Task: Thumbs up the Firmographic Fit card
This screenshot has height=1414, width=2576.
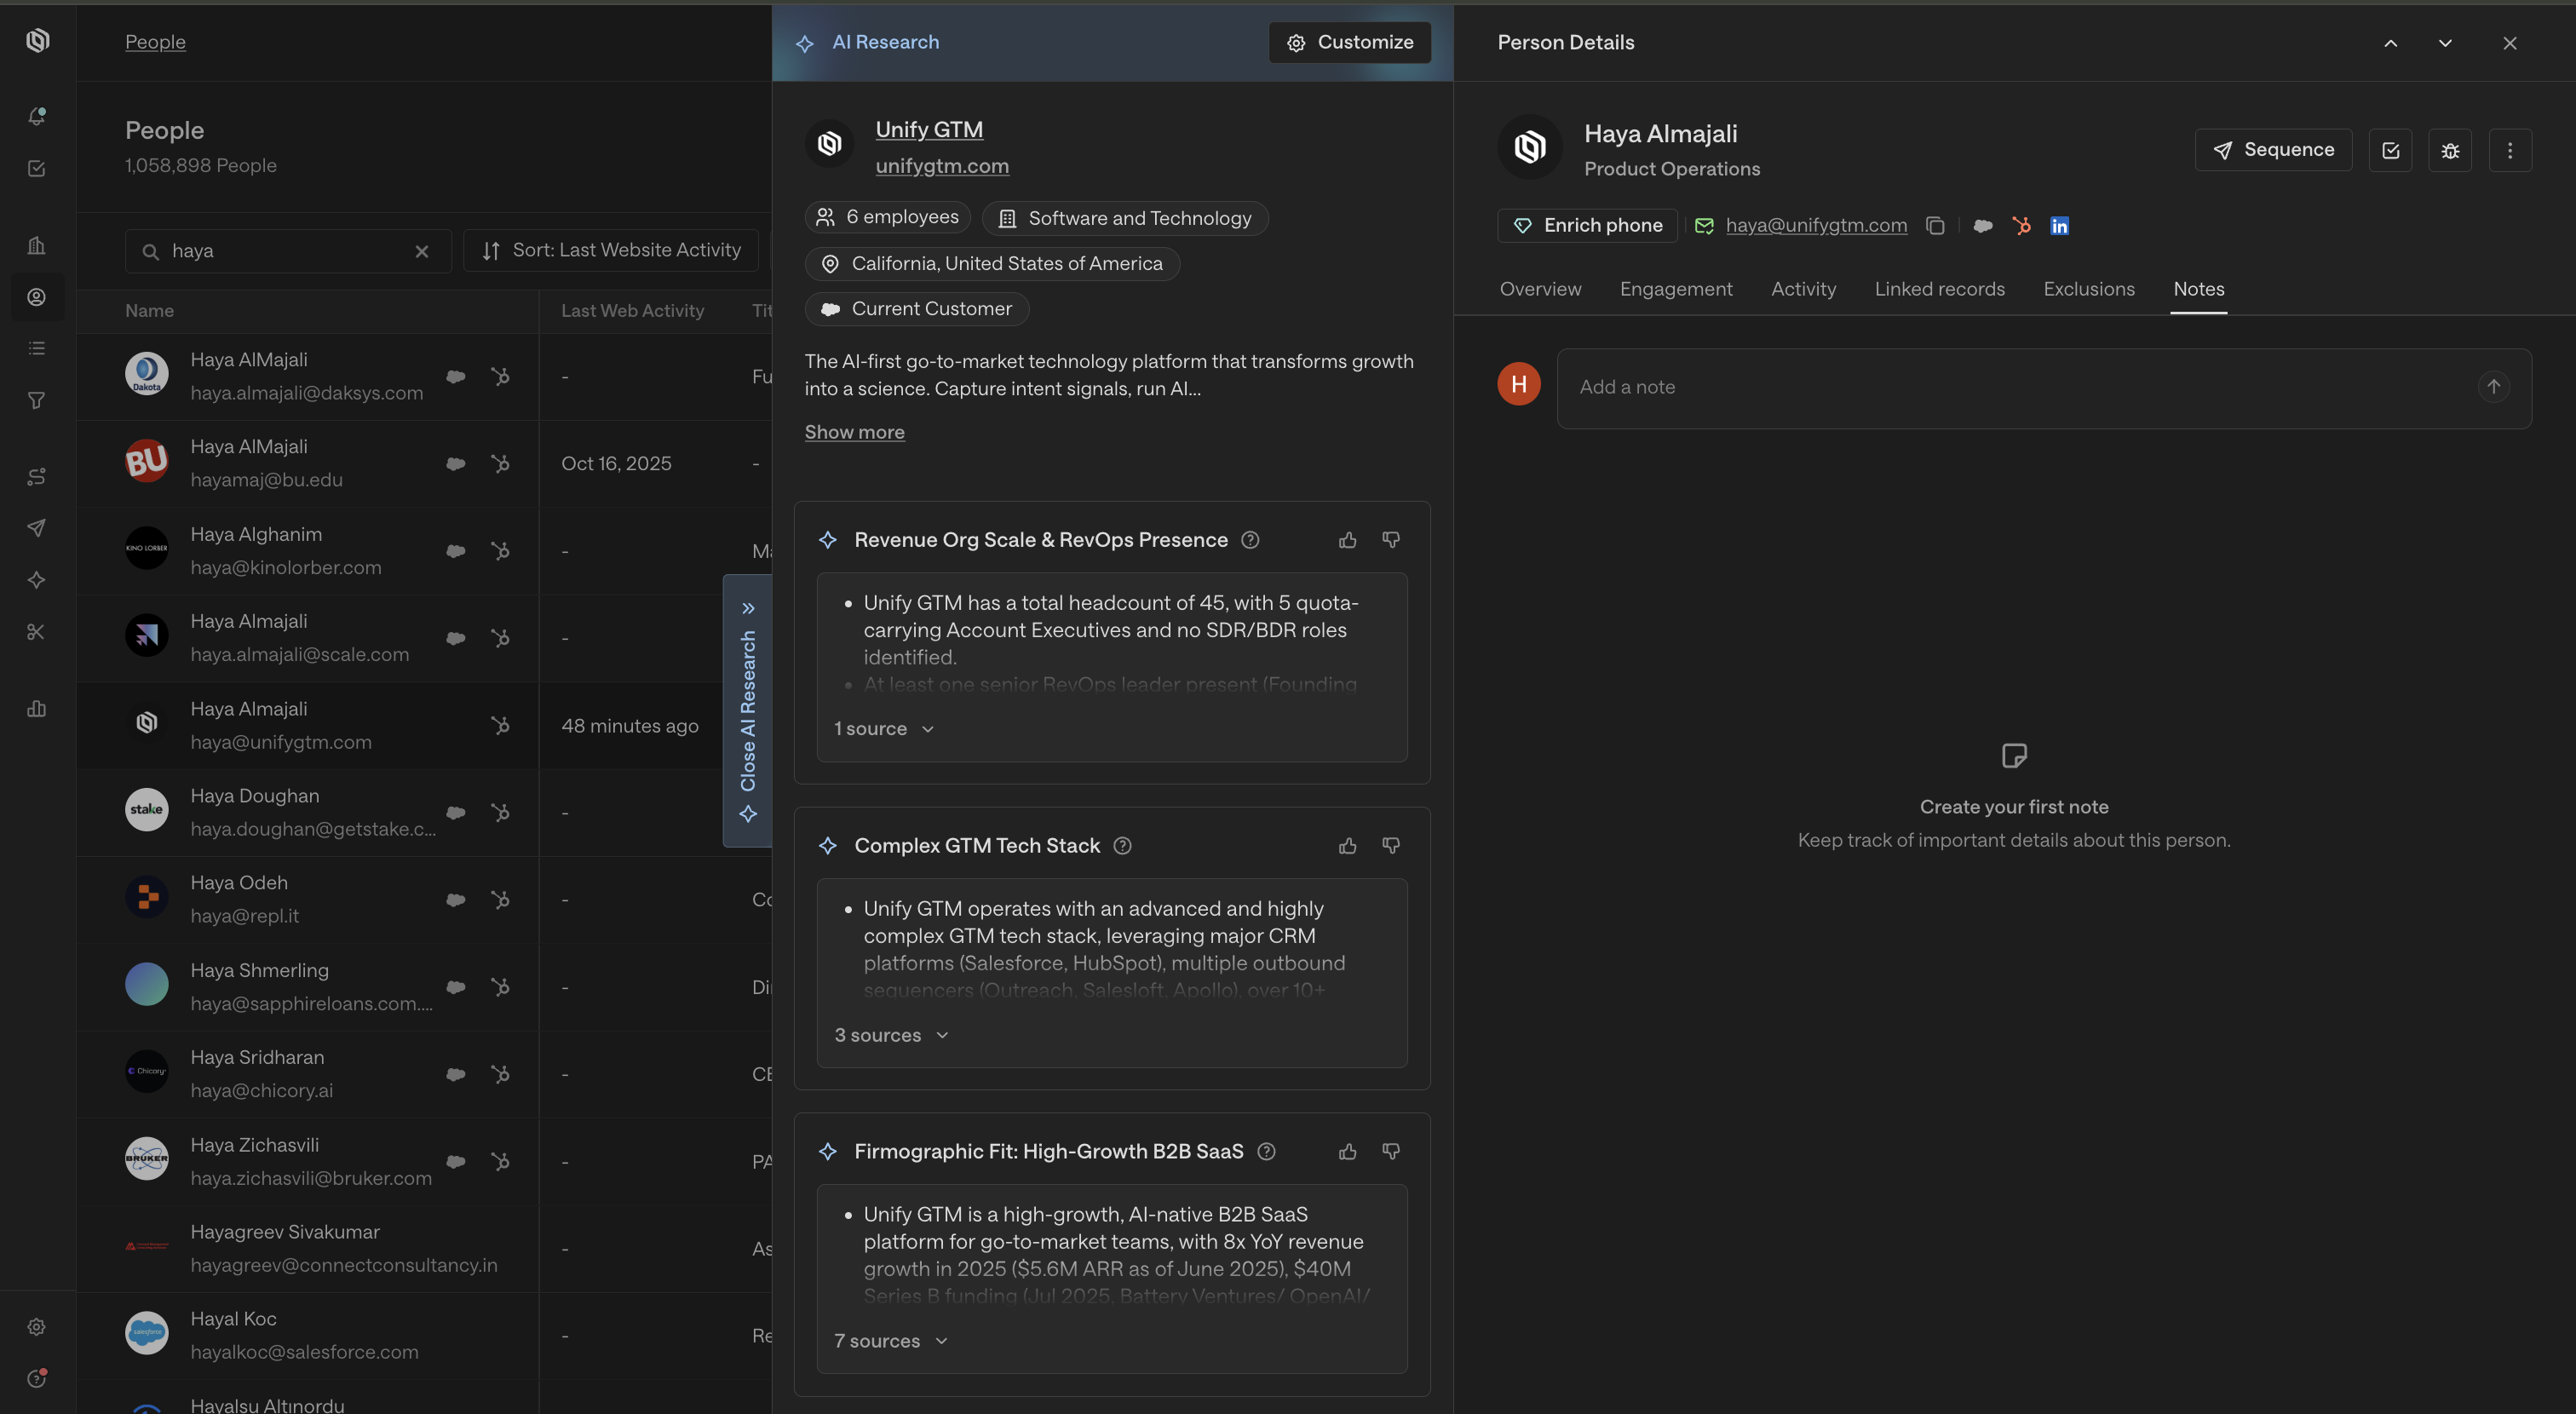Action: 1348,1152
